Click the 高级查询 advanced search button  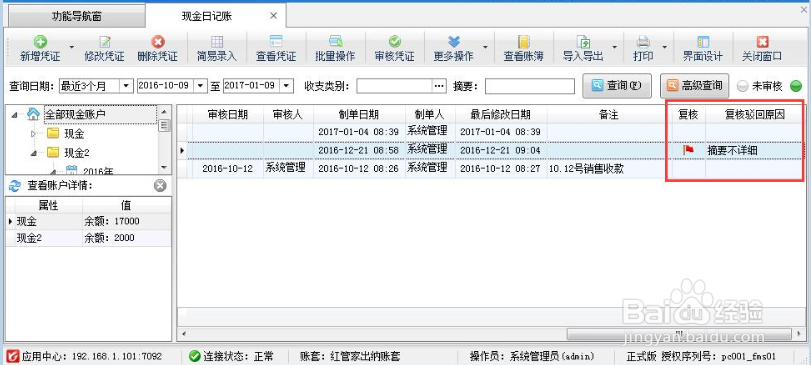click(695, 85)
